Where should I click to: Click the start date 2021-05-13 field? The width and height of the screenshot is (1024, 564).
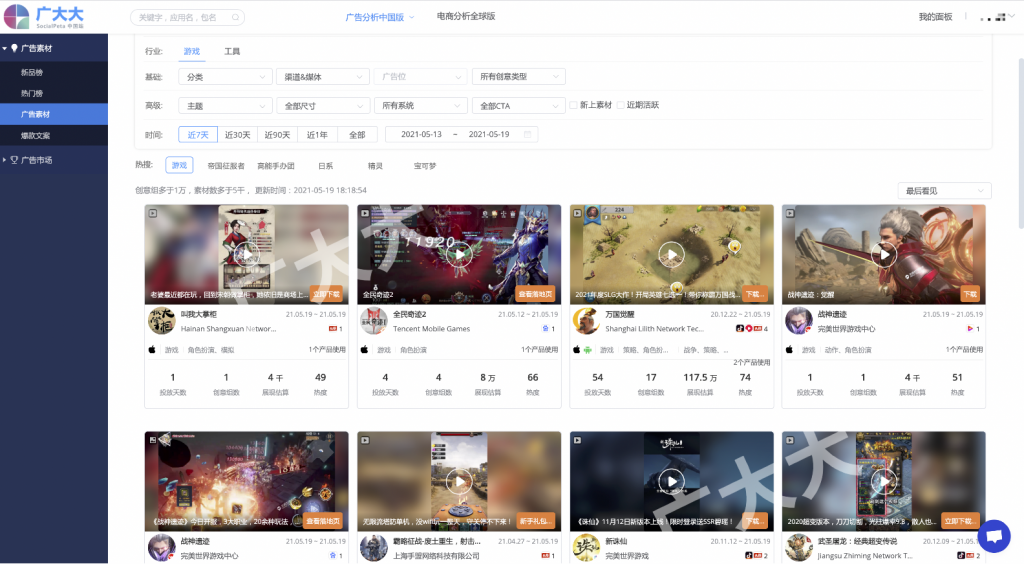tap(421, 134)
